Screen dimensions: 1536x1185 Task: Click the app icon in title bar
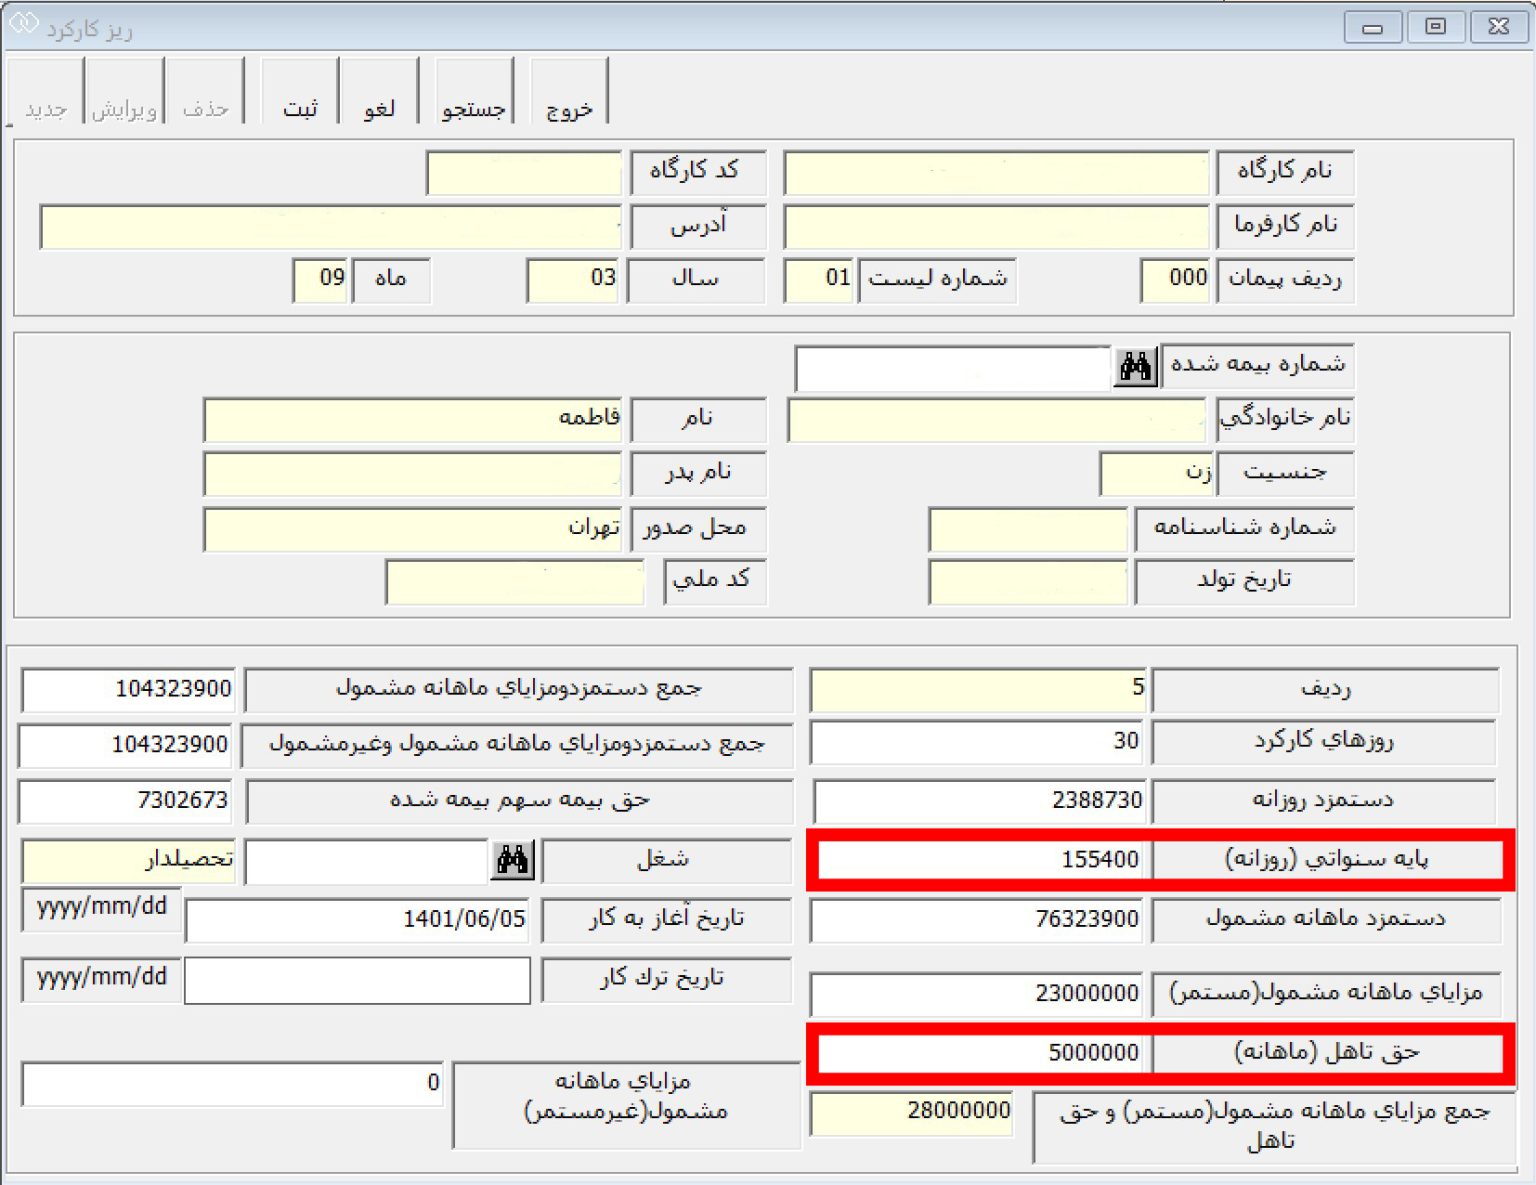(22, 22)
